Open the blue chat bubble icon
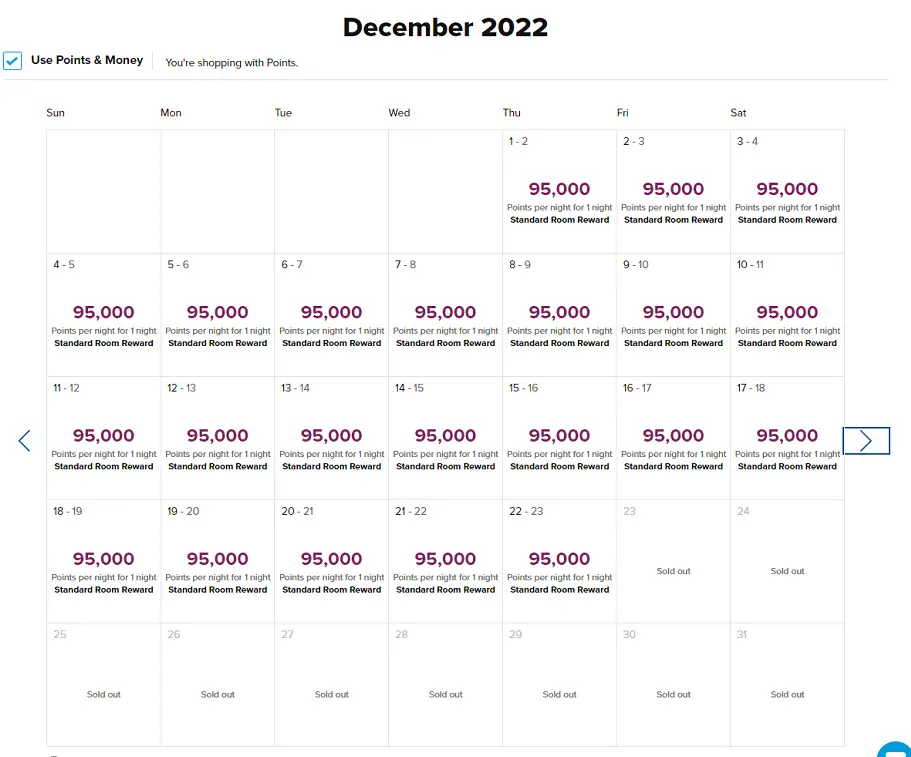 [x=895, y=749]
